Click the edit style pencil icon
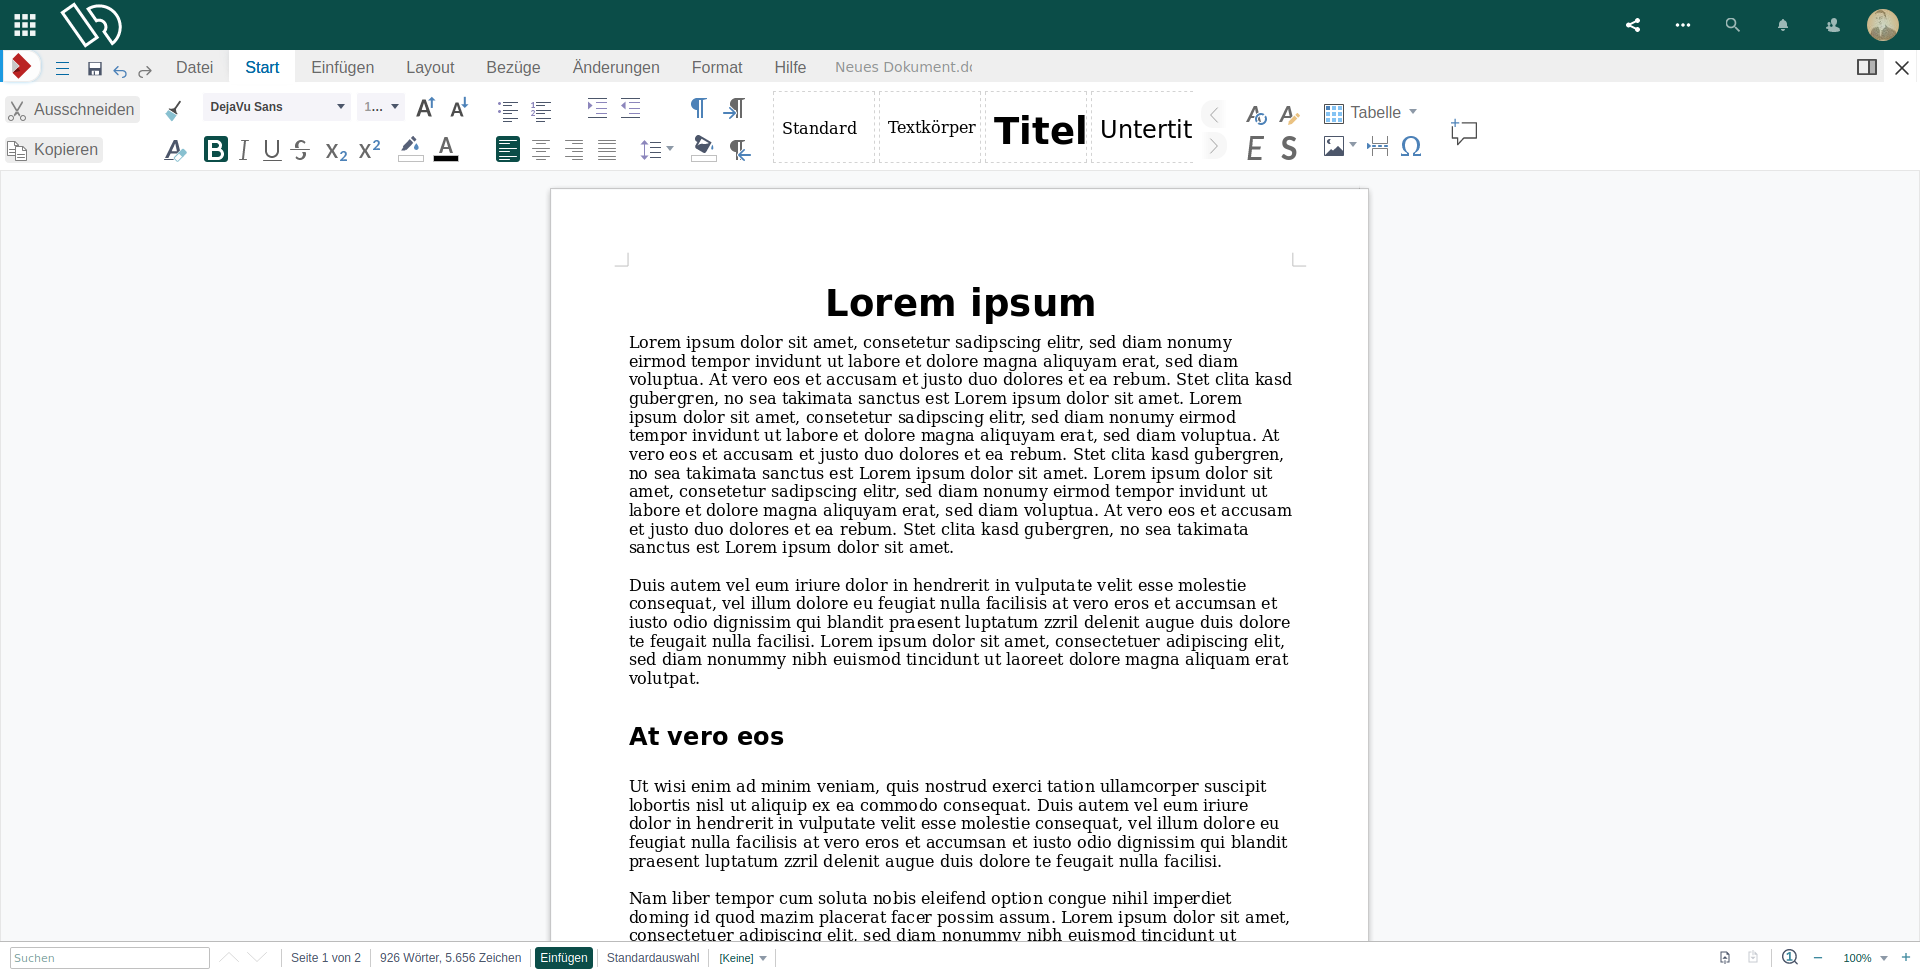 (1289, 114)
